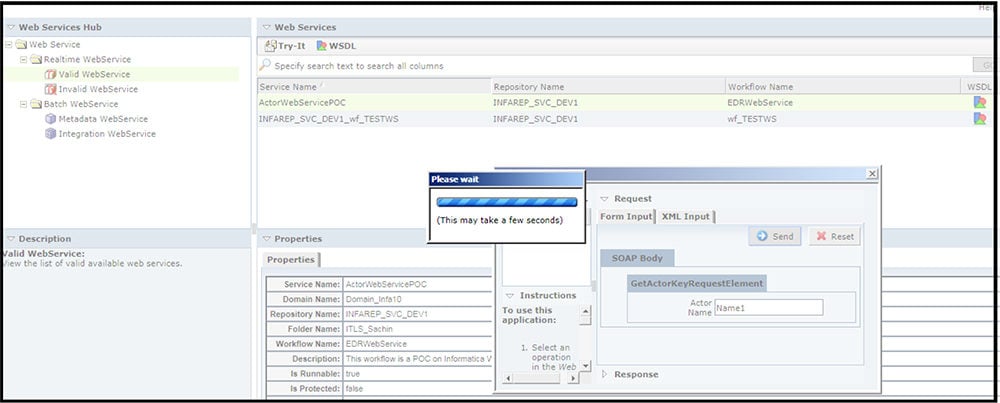Switch to the XML Input tab
1000x403 pixels.
[686, 216]
